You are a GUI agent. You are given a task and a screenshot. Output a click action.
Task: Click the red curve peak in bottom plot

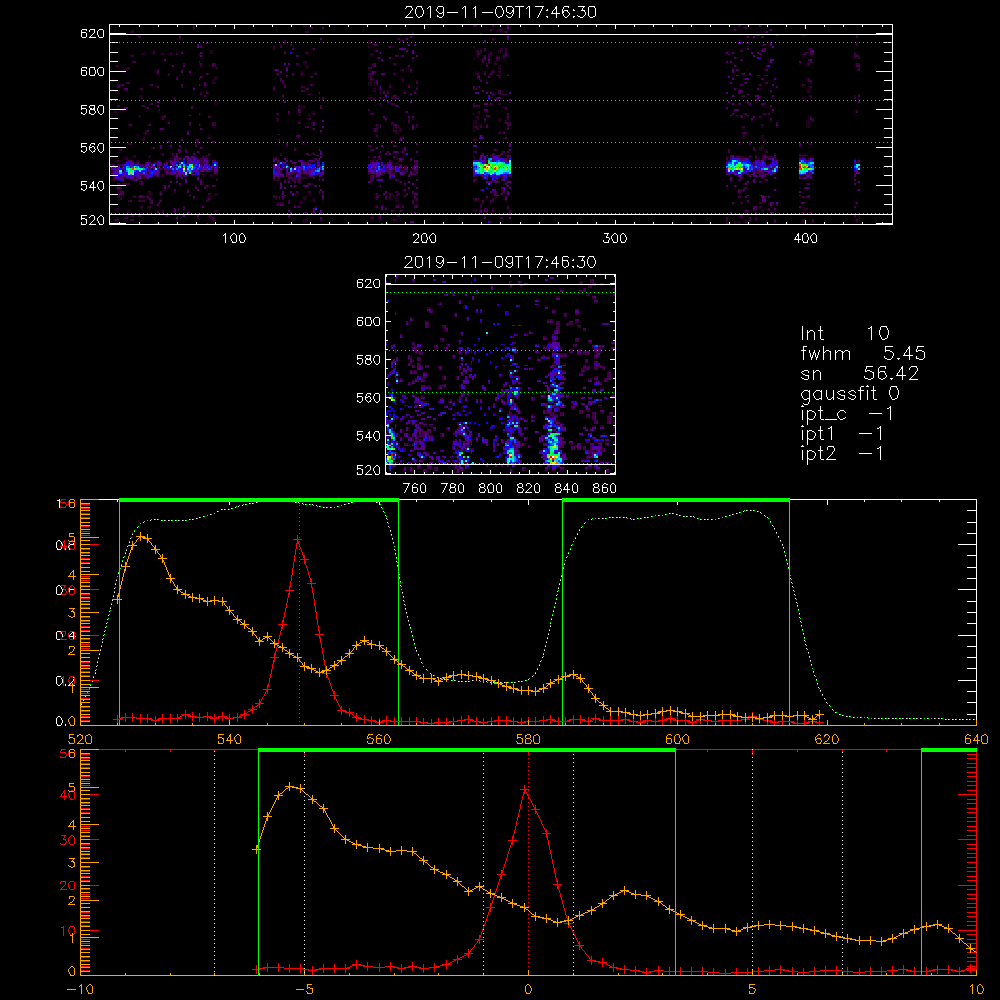click(525, 790)
